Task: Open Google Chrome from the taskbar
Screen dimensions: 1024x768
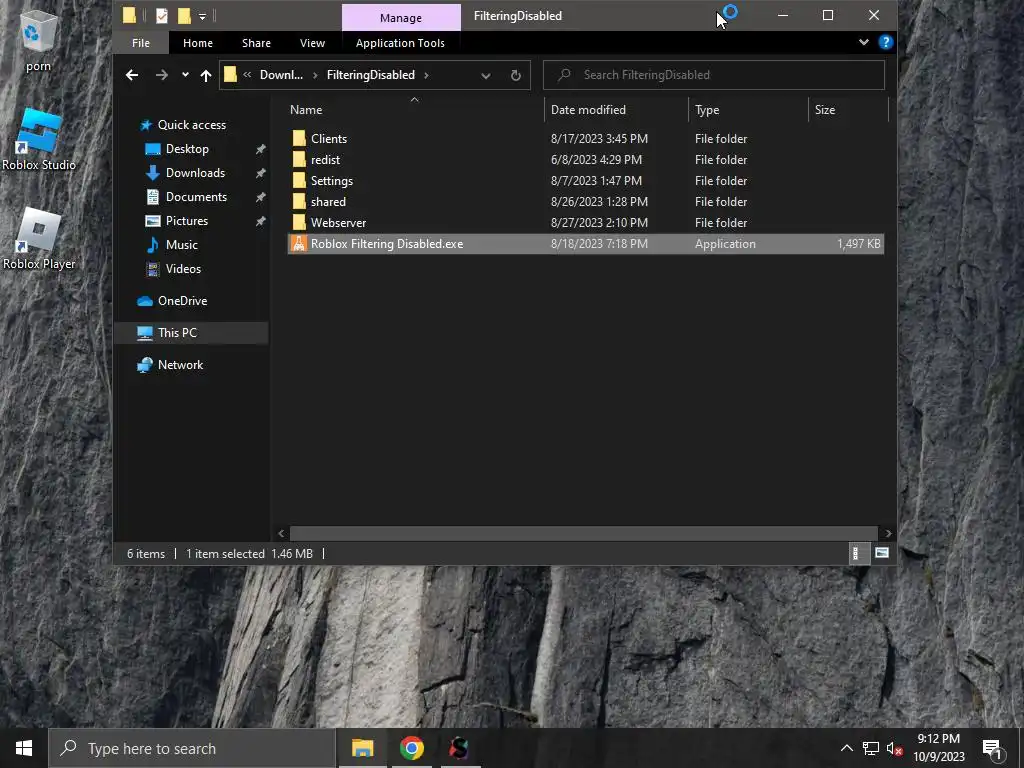Action: click(411, 748)
